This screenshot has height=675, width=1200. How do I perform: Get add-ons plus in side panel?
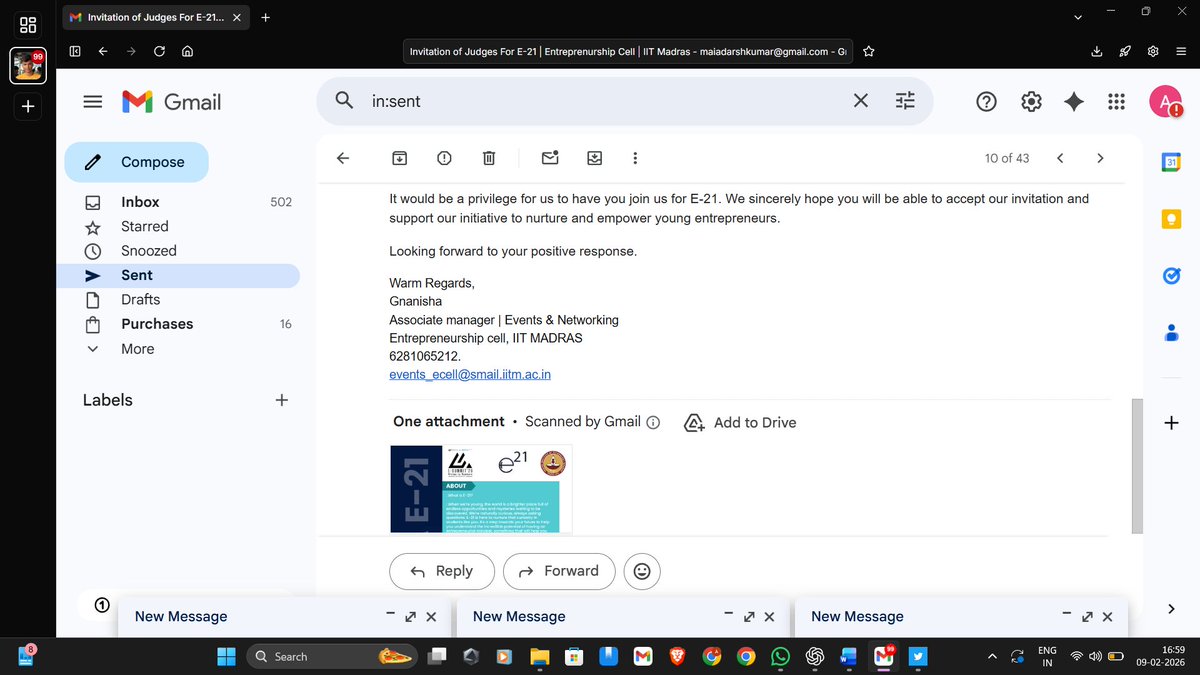tap(1171, 423)
